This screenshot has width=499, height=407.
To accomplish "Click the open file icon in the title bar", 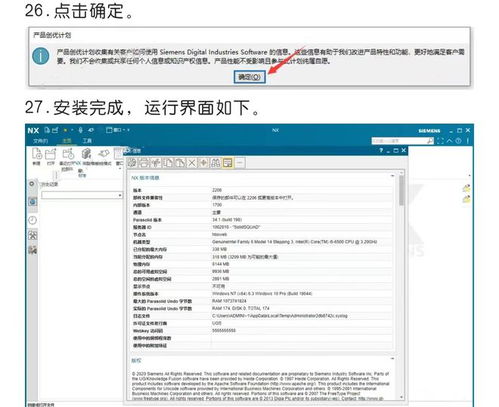I will pos(55,130).
